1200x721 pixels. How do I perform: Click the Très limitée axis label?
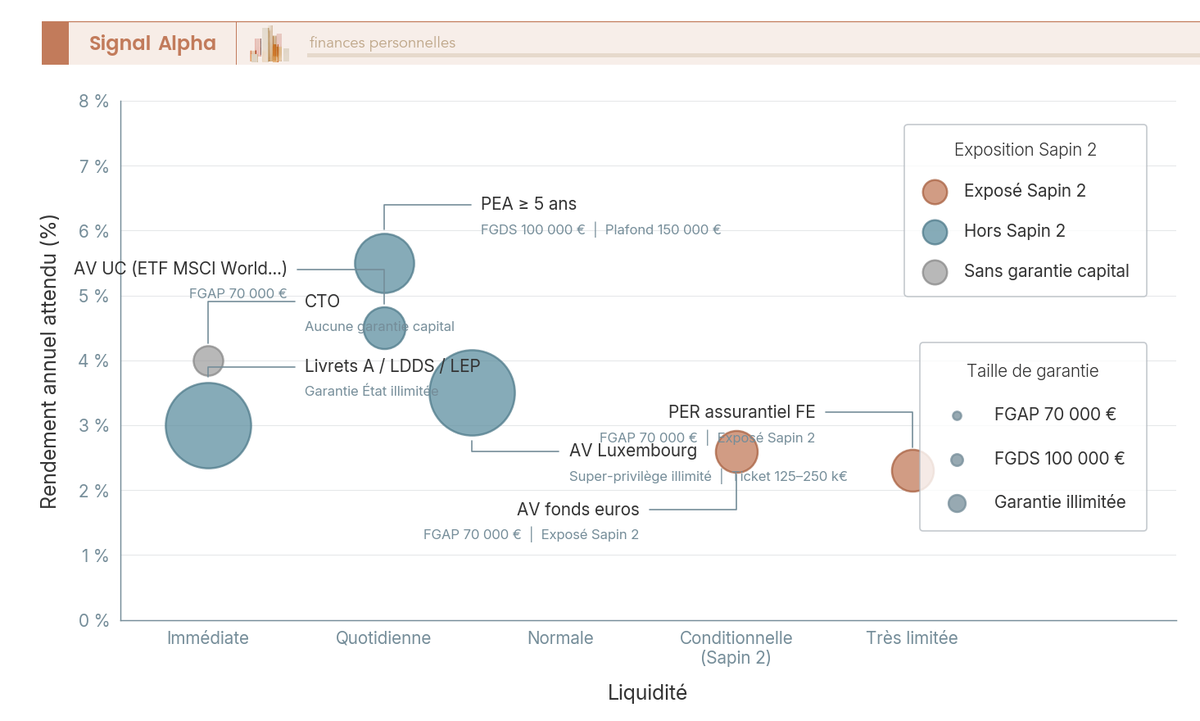coord(912,638)
